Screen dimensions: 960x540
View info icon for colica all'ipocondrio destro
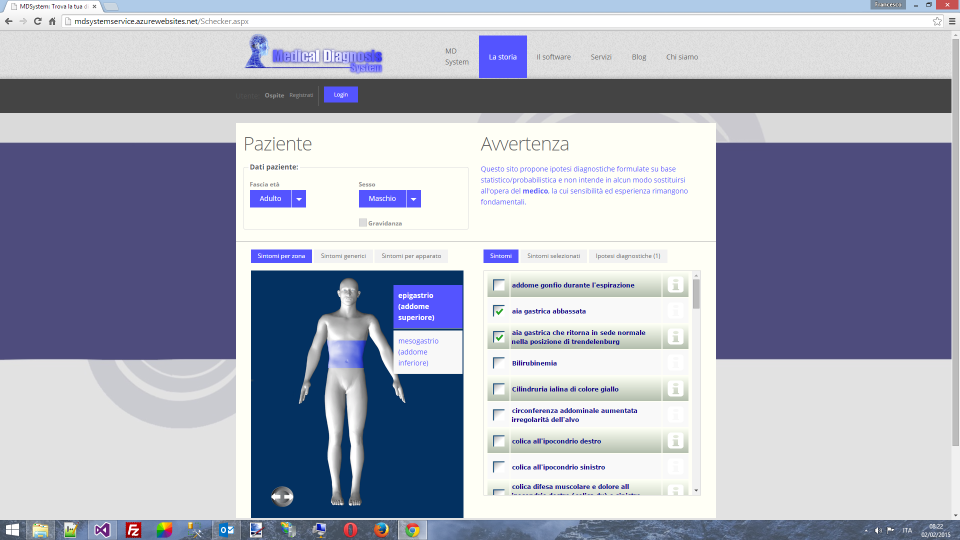675,441
